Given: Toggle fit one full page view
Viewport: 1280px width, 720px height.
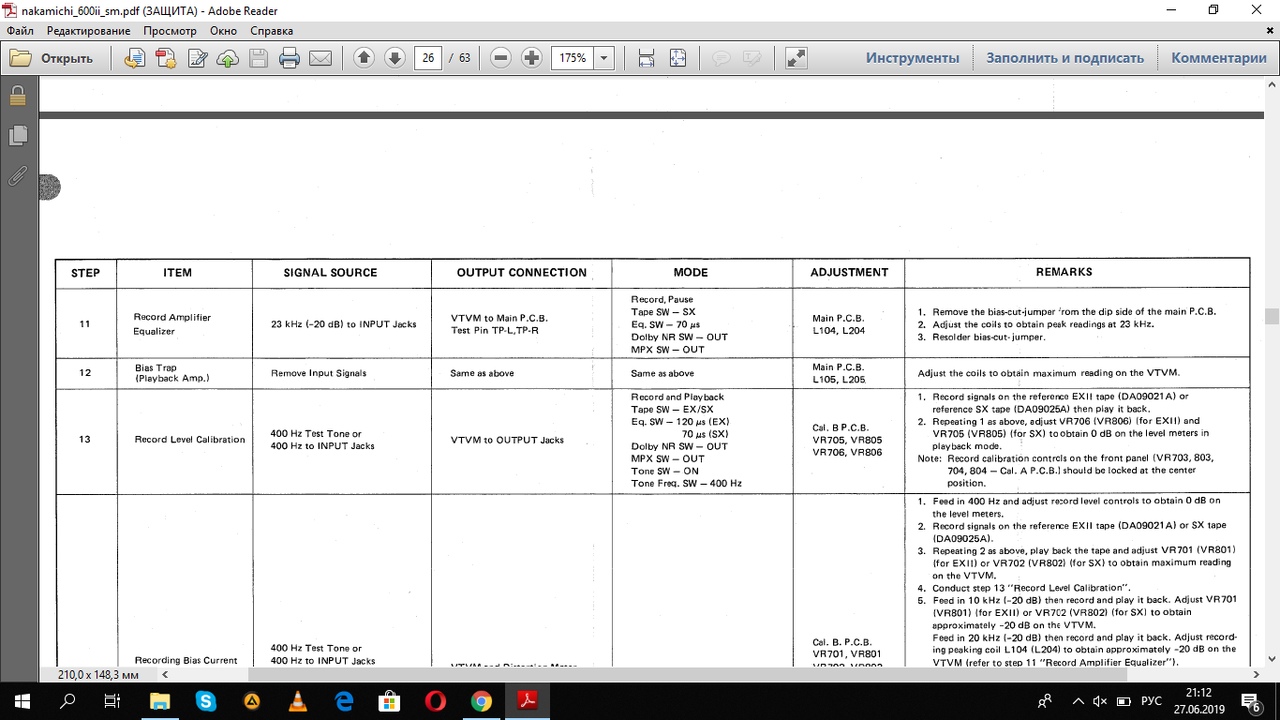Looking at the screenshot, I should 677,58.
